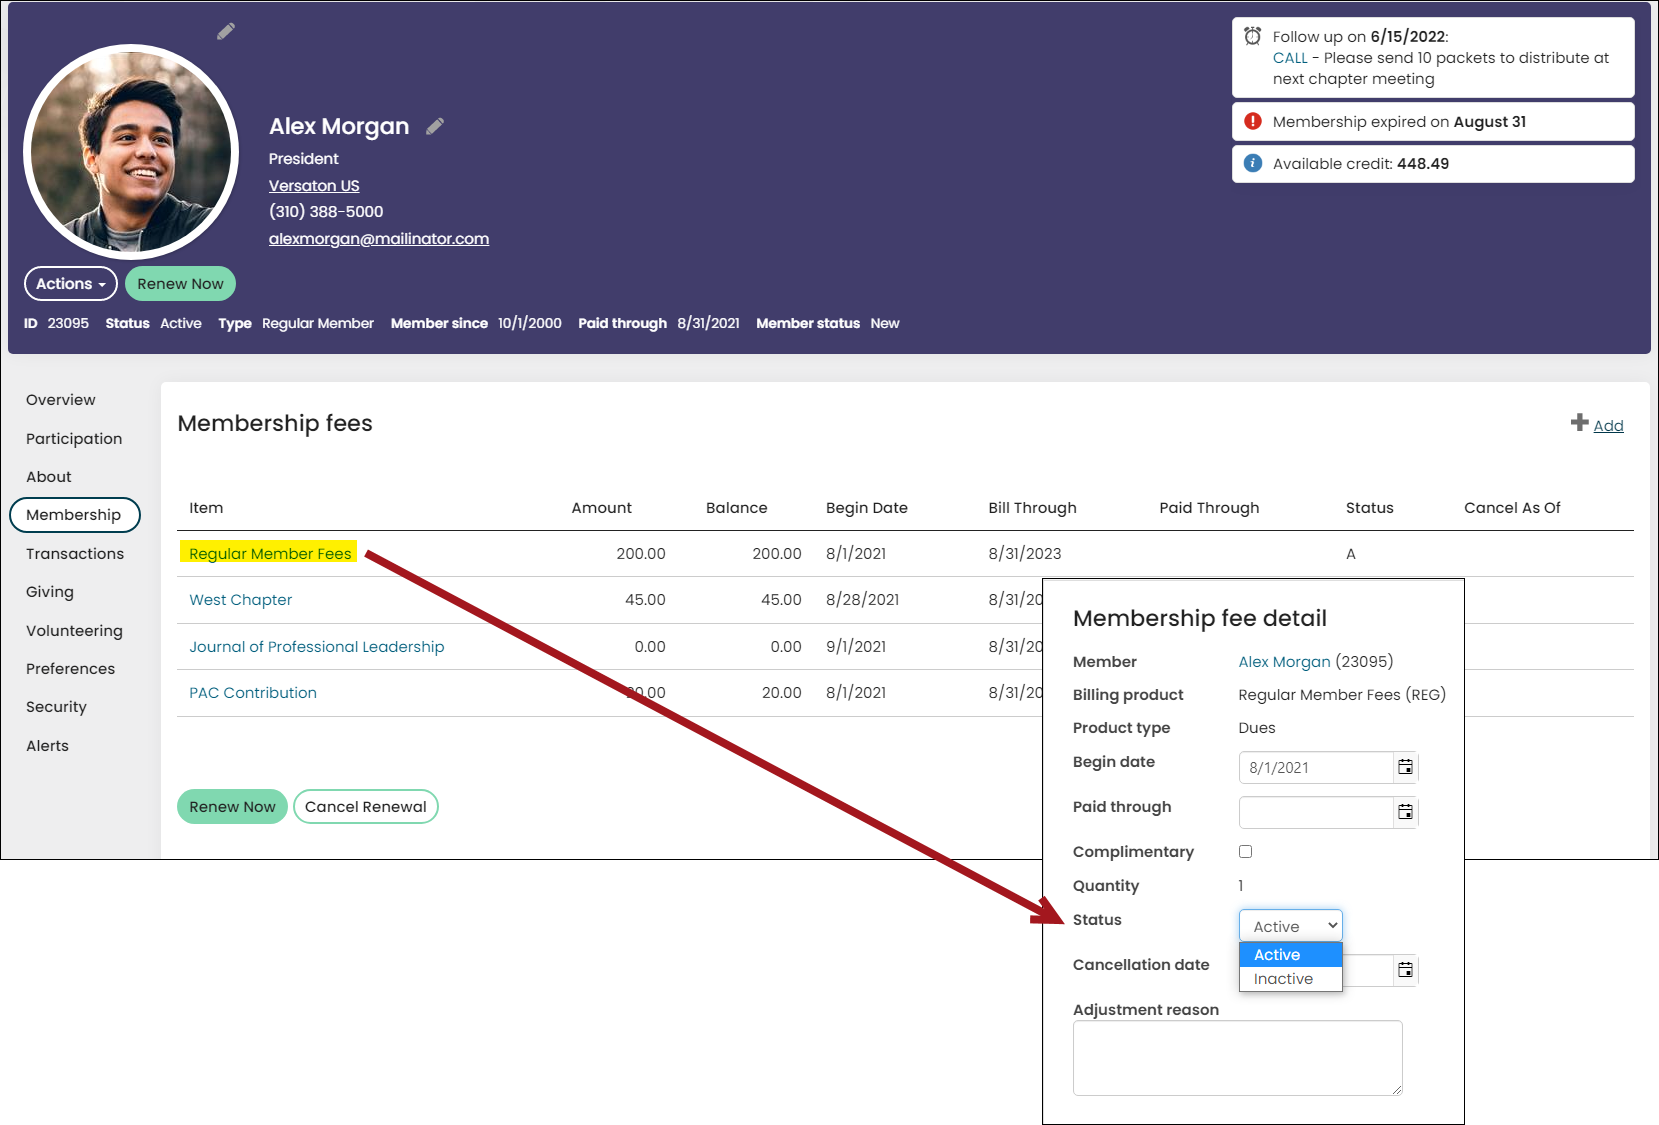Click the phone number (310) 388-5000

pos(326,212)
